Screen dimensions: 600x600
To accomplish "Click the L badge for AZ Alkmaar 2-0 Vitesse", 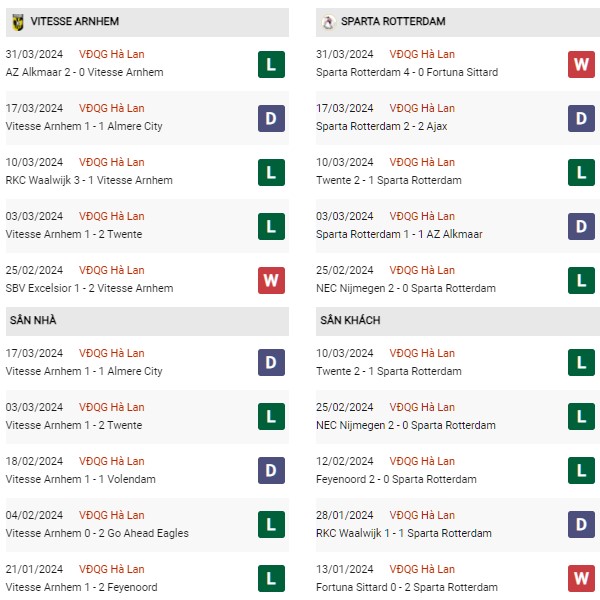I will 271,64.
